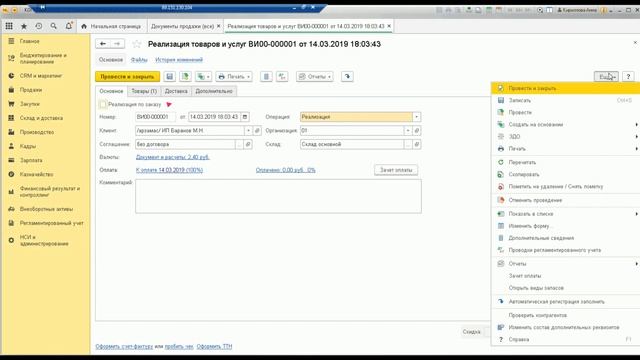This screenshot has height=360, width=640.
Task: Open Favorites star in top panel
Action: tap(24, 26)
